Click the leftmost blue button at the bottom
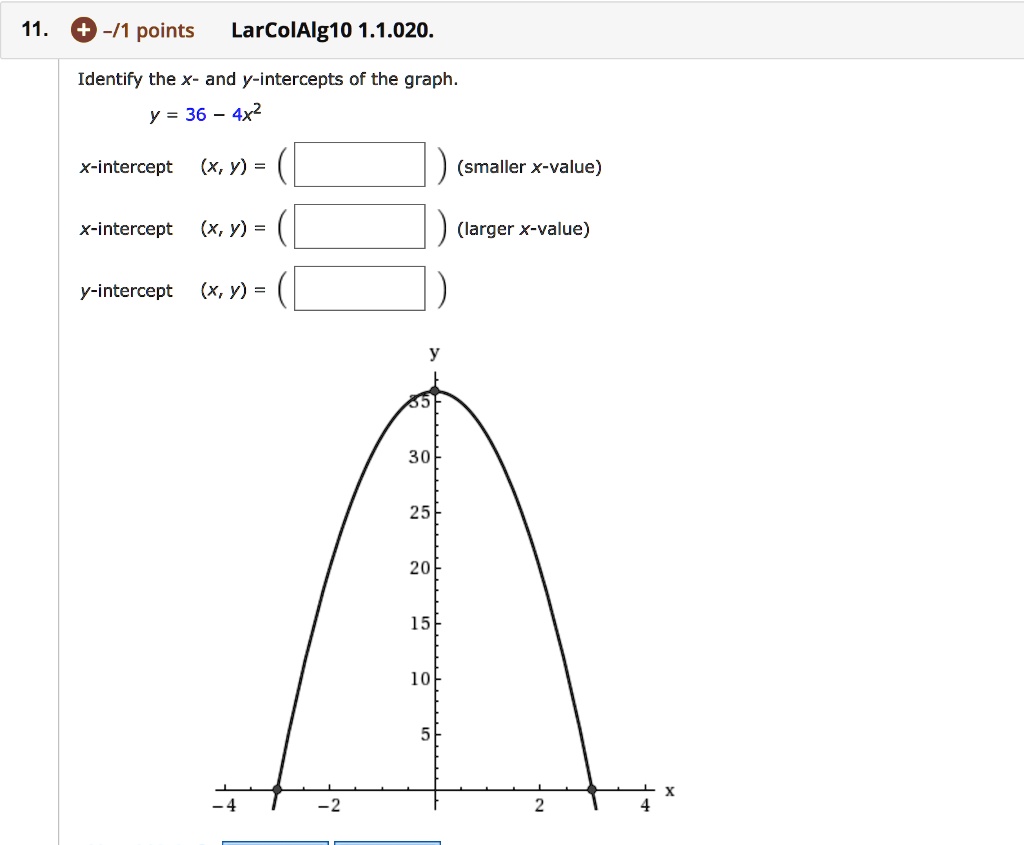This screenshot has height=845, width=1024. click(x=275, y=841)
